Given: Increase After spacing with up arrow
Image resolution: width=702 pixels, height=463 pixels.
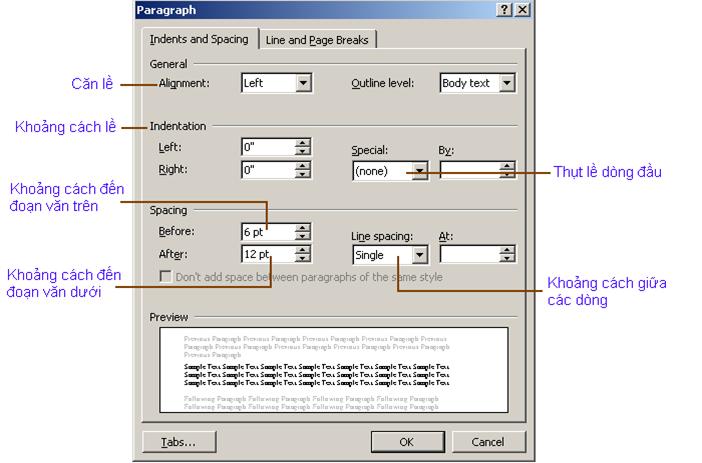Looking at the screenshot, I should 303,250.
